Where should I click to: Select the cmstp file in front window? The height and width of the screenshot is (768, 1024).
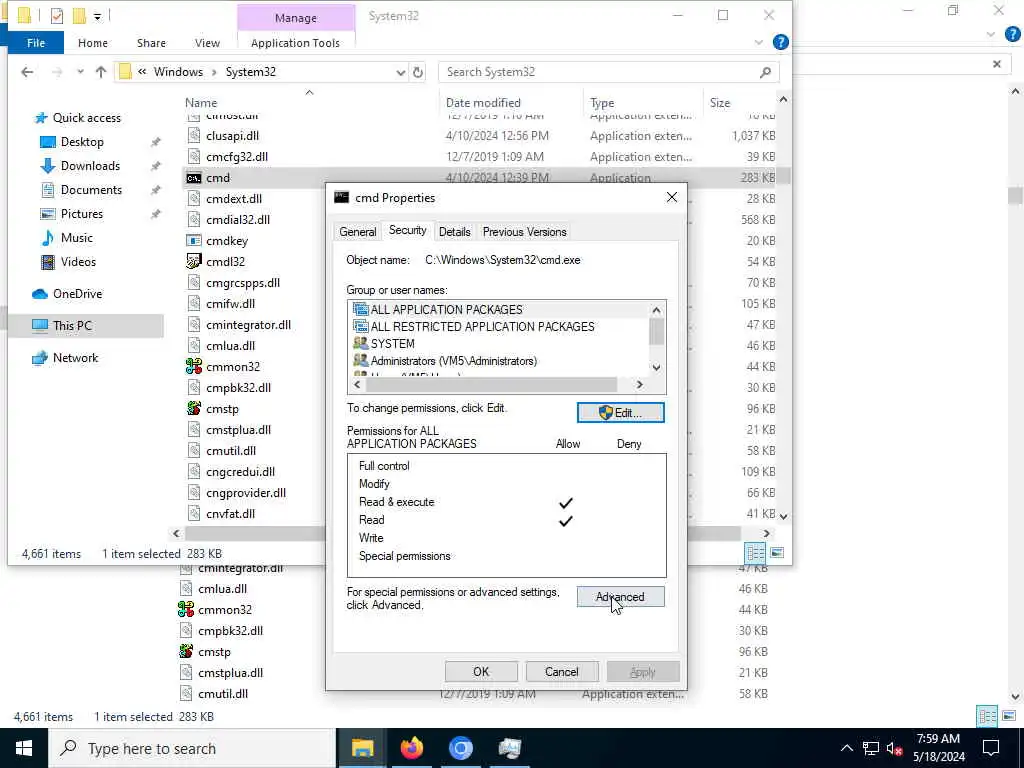tap(222, 409)
